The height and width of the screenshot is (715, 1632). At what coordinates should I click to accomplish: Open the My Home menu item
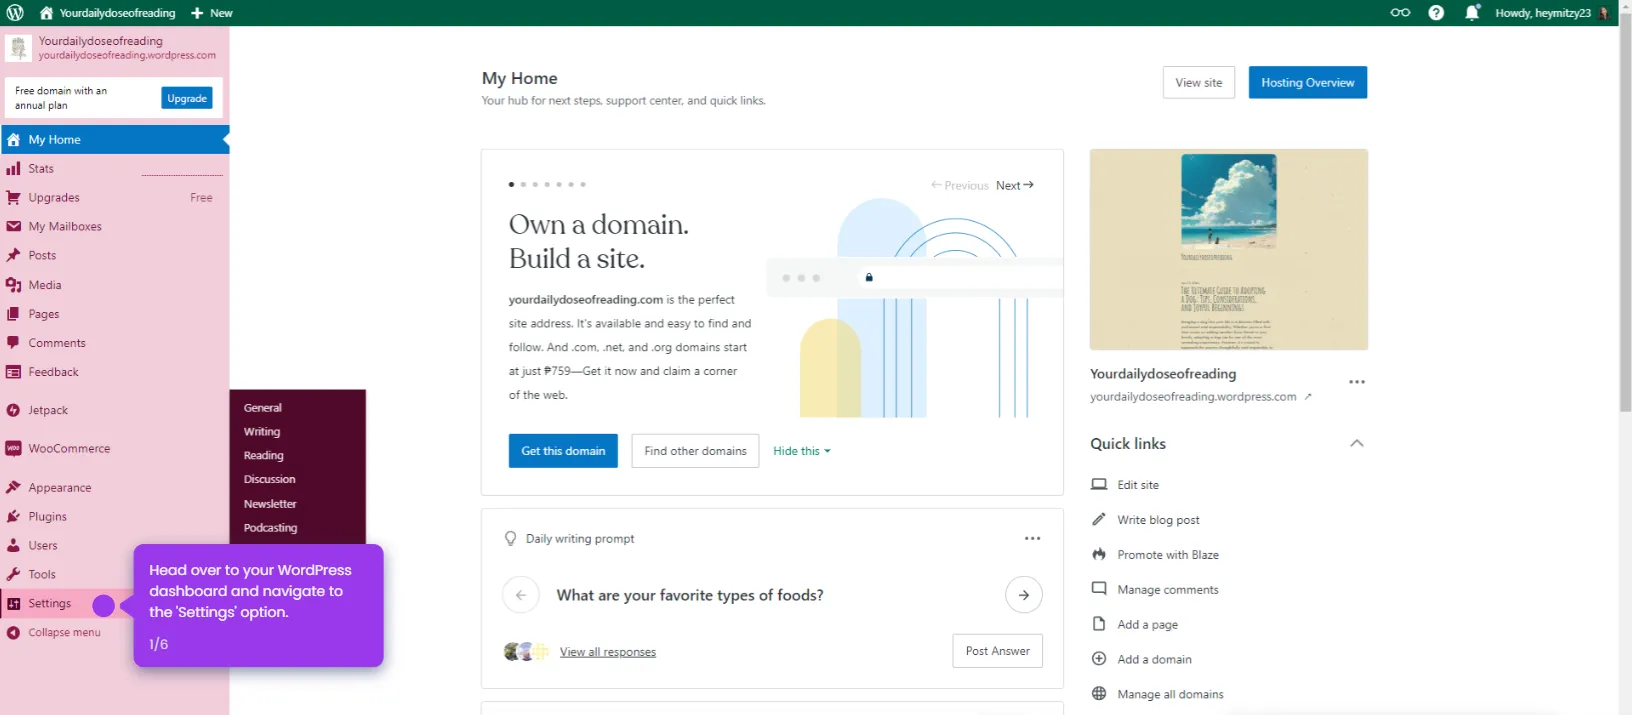114,140
